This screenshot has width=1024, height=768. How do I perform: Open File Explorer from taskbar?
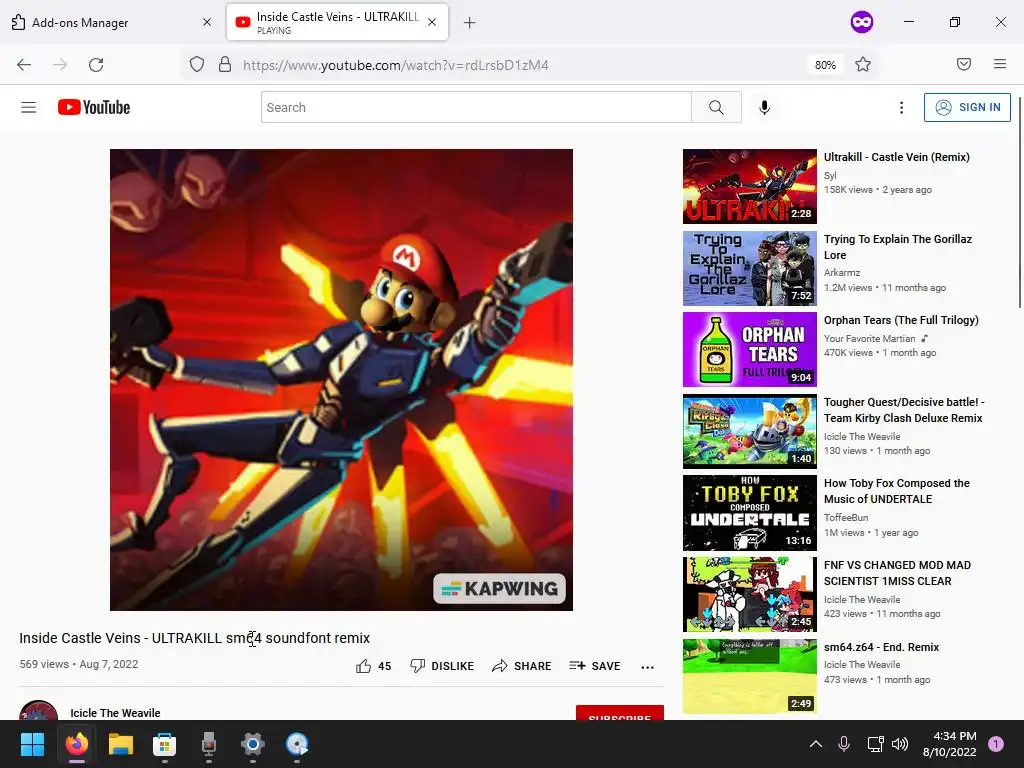pos(121,744)
